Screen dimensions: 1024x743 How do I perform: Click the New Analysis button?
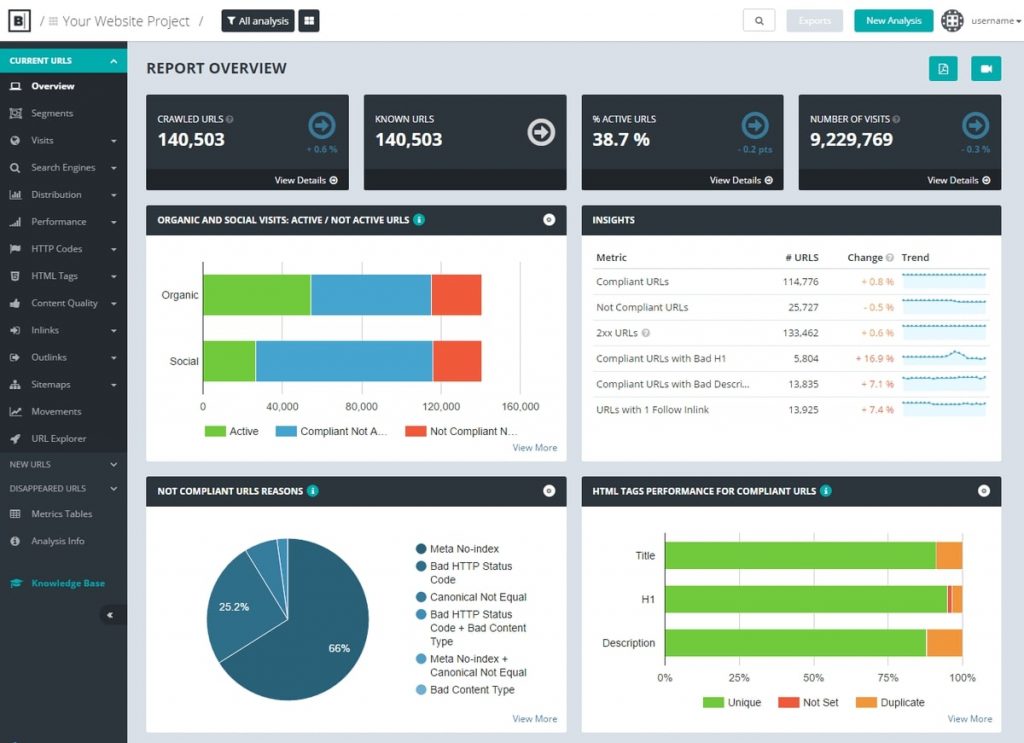pyautogui.click(x=893, y=21)
